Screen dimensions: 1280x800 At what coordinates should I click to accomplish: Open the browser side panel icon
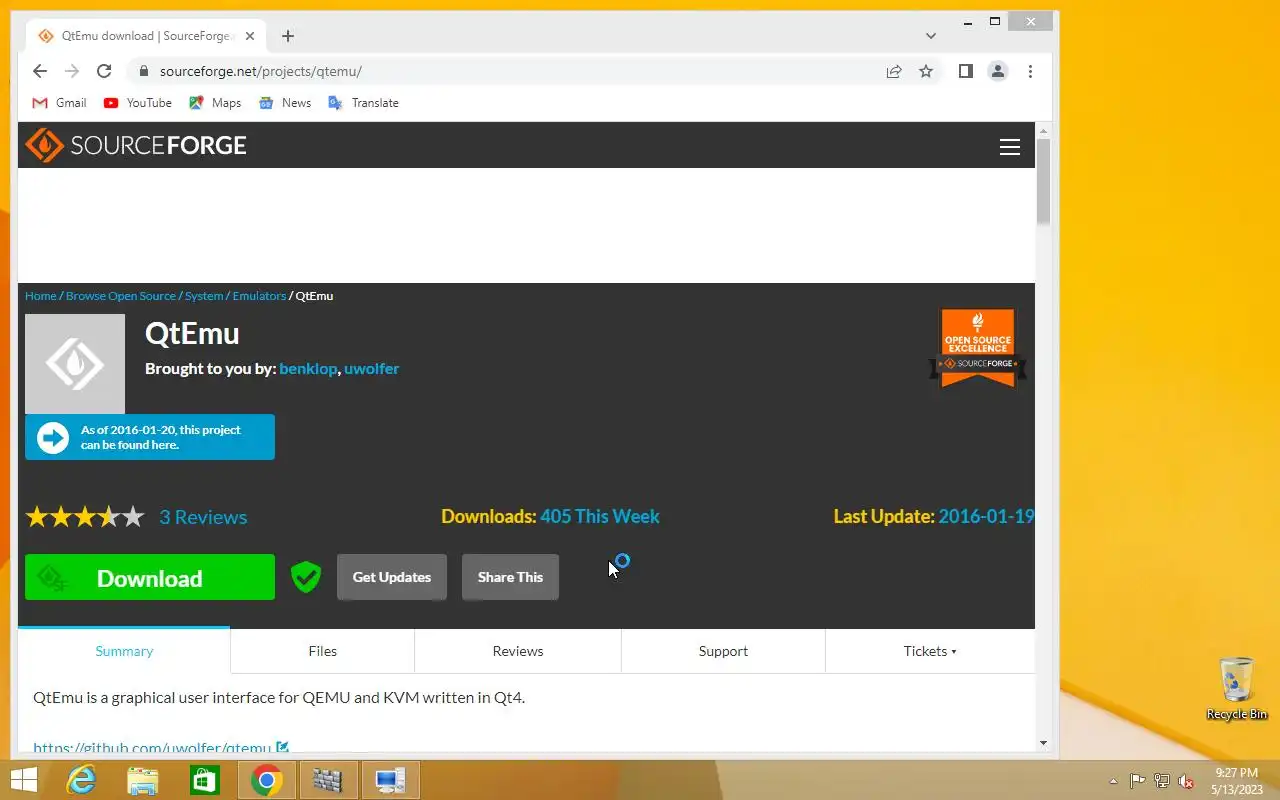(x=965, y=71)
